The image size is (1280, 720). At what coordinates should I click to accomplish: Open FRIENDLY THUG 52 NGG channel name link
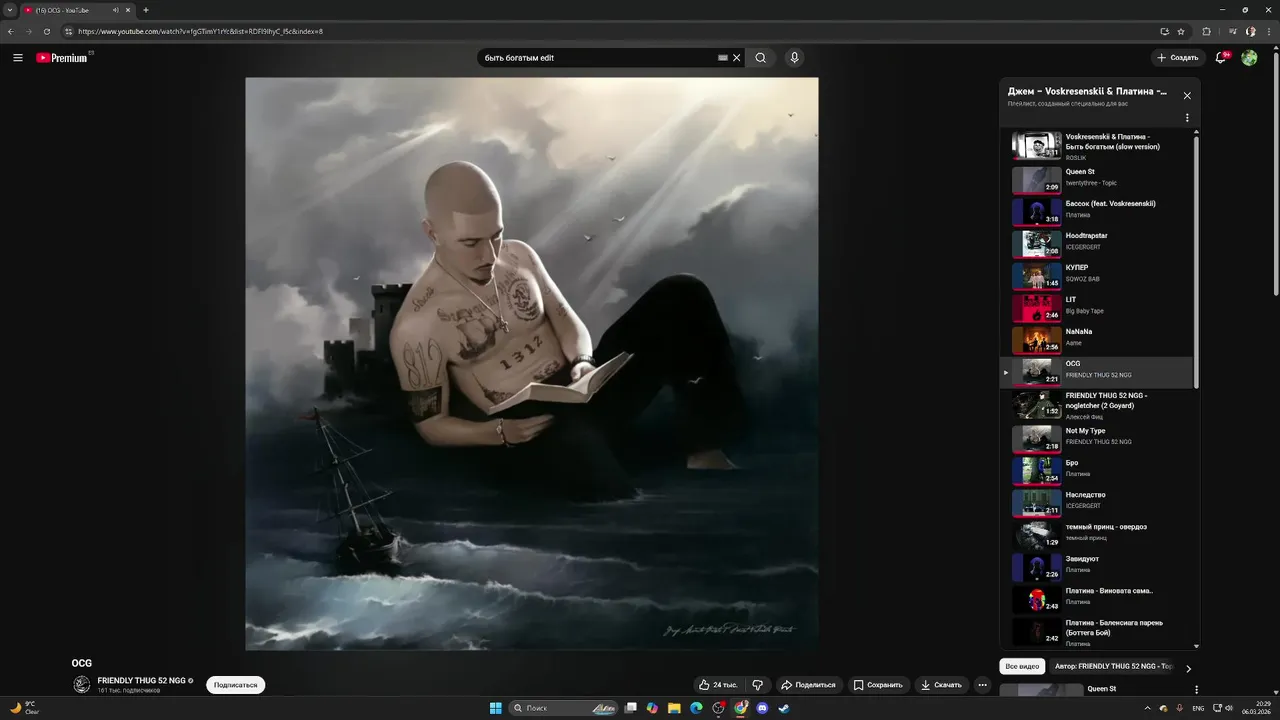pyautogui.click(x=142, y=680)
